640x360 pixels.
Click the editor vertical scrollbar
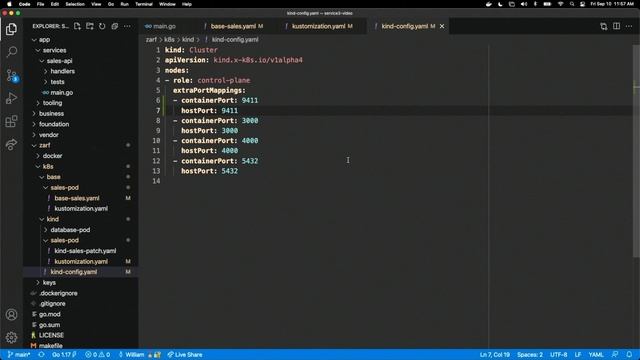(x=636, y=151)
